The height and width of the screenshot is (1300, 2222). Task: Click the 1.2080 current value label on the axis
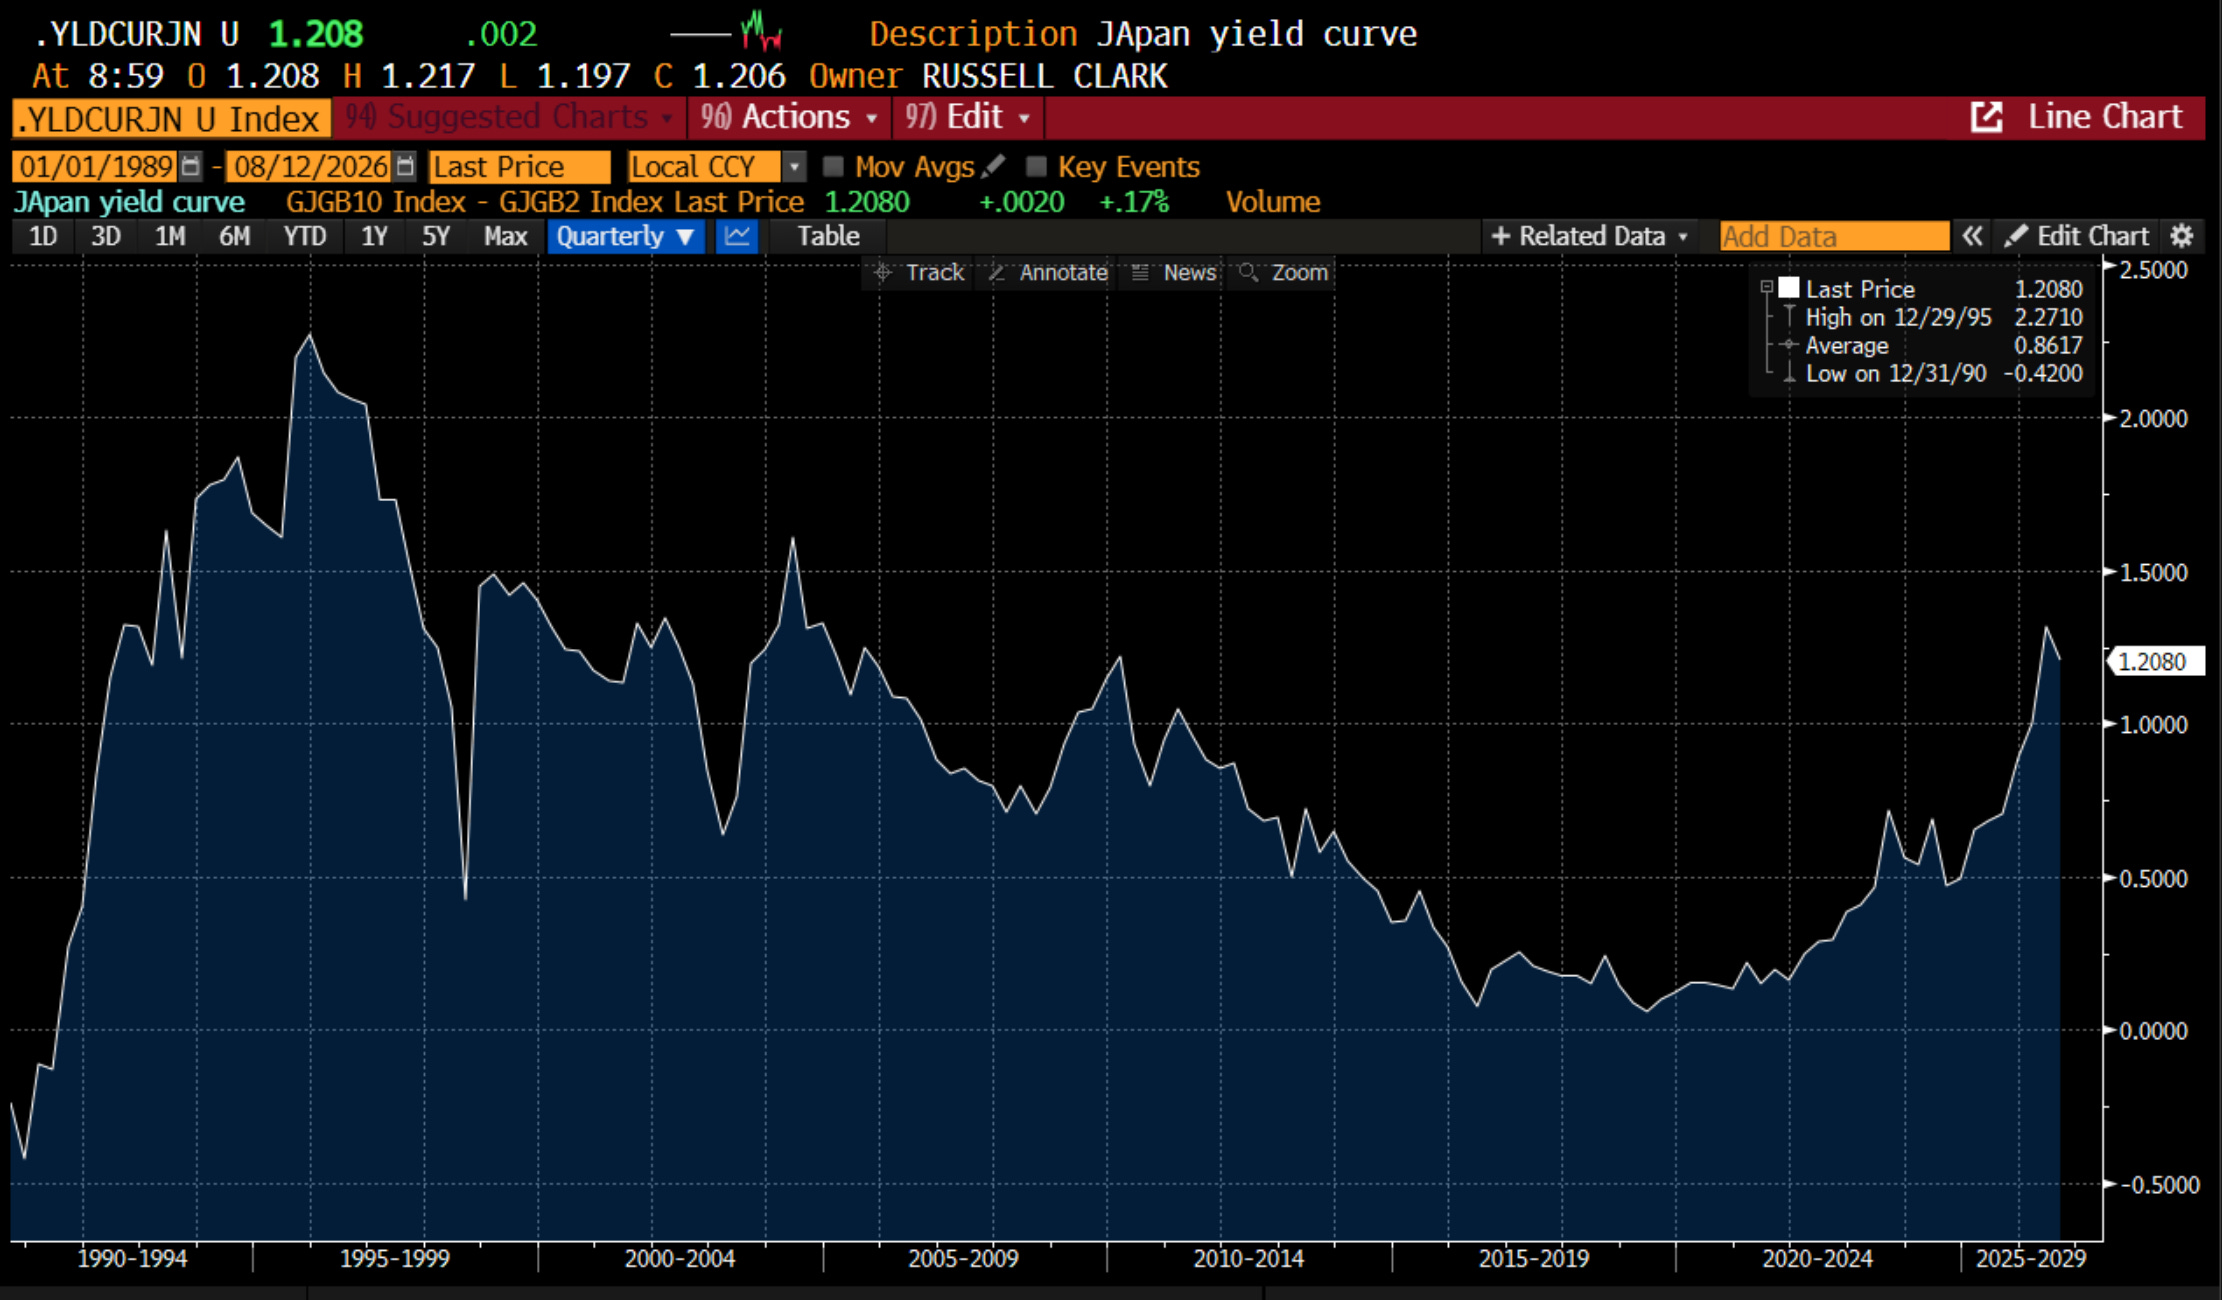pos(2155,661)
